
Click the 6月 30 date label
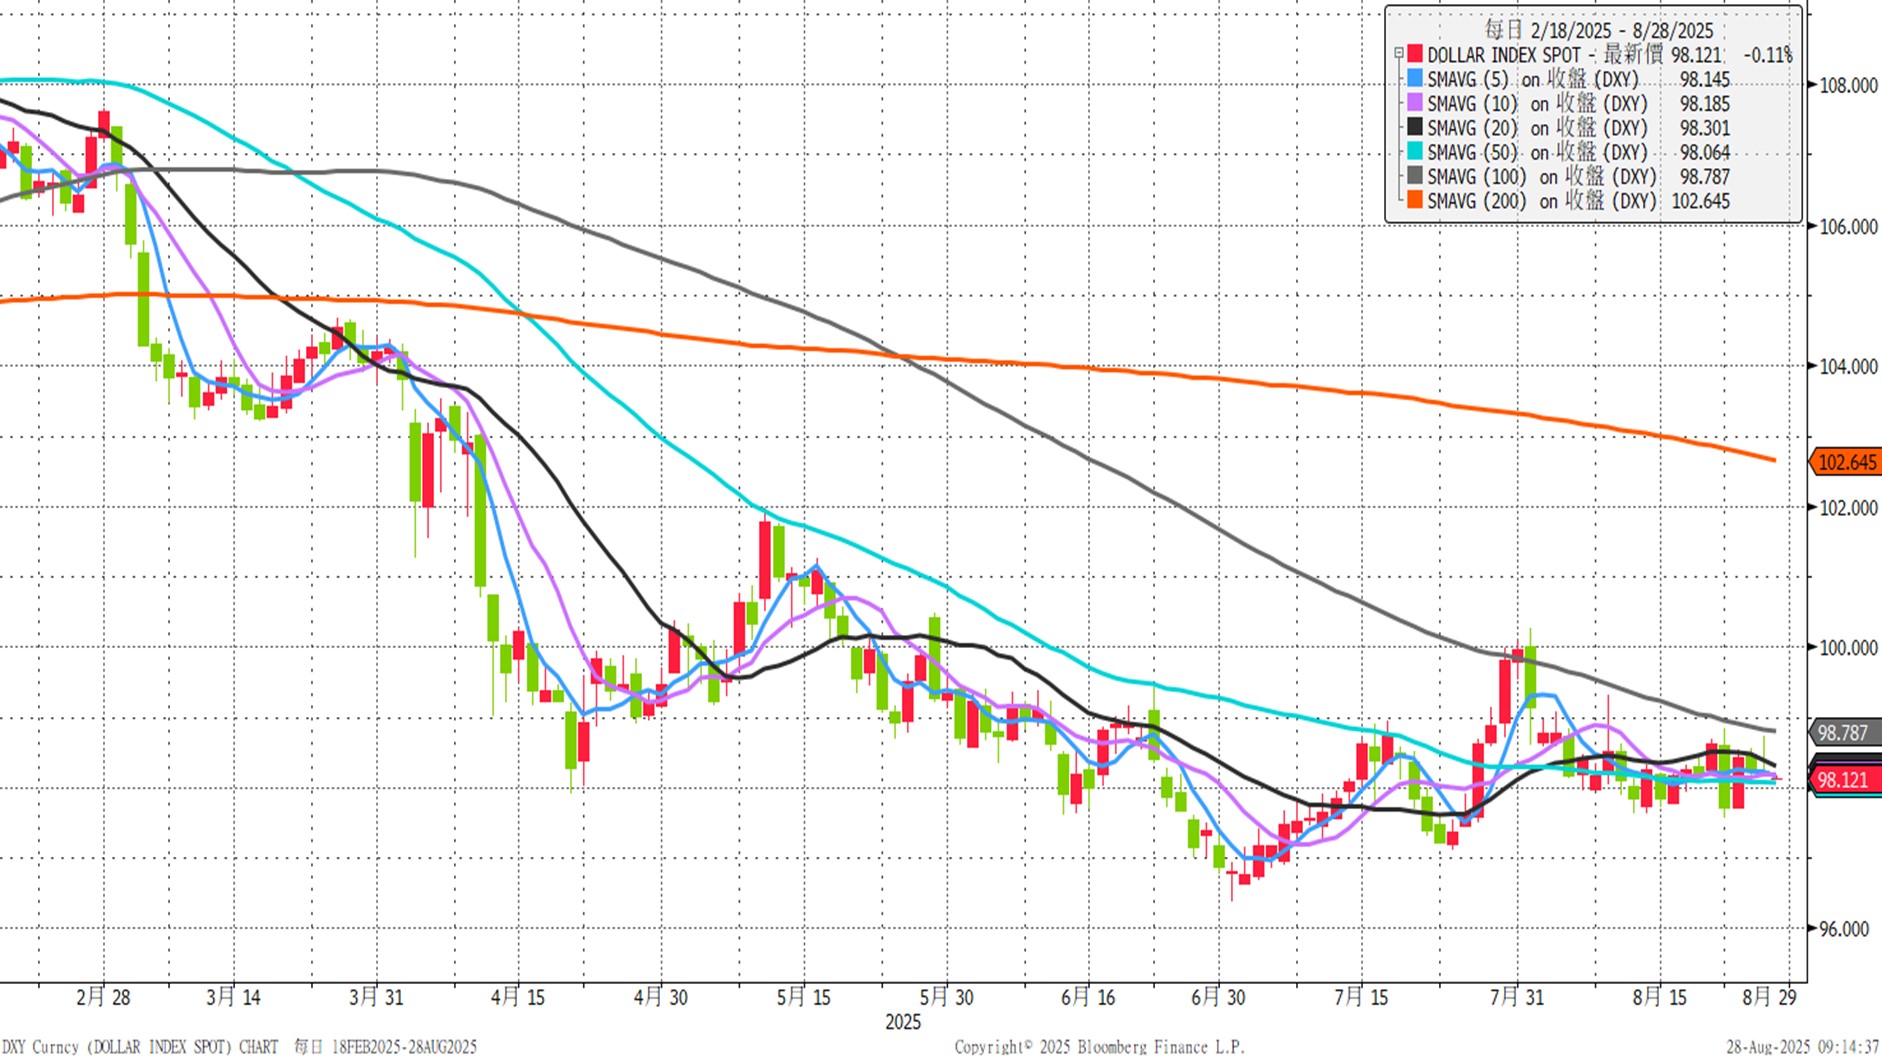pyautogui.click(x=1218, y=997)
